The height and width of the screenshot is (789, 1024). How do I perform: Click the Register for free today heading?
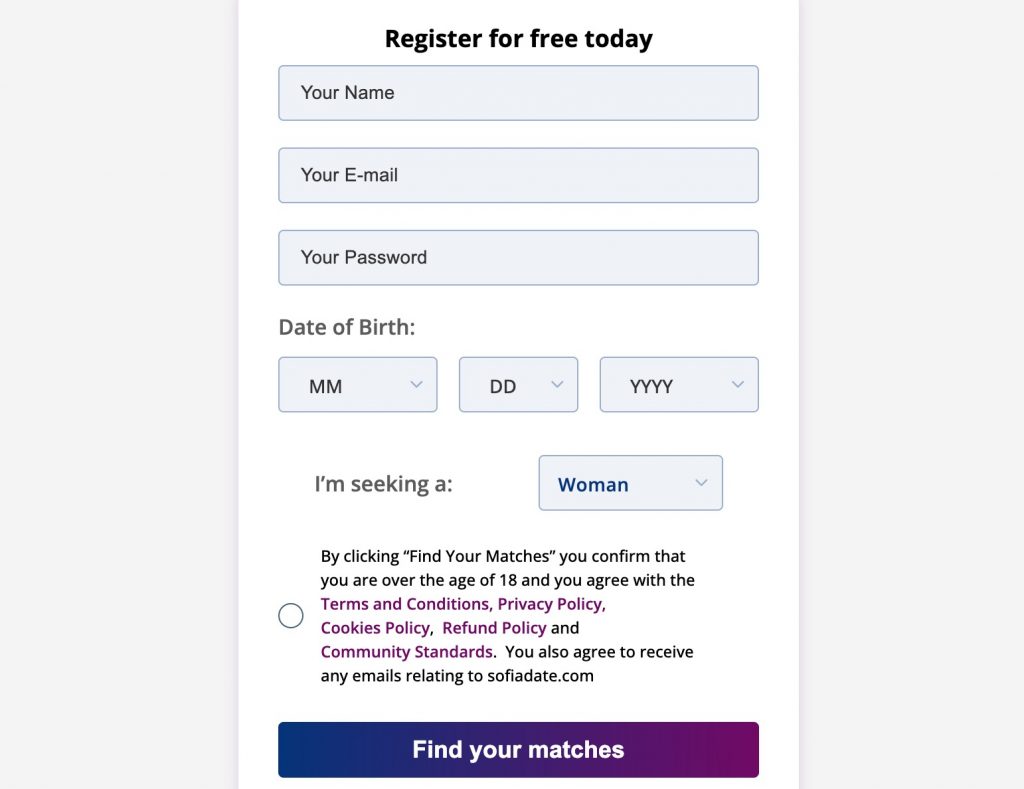tap(518, 39)
